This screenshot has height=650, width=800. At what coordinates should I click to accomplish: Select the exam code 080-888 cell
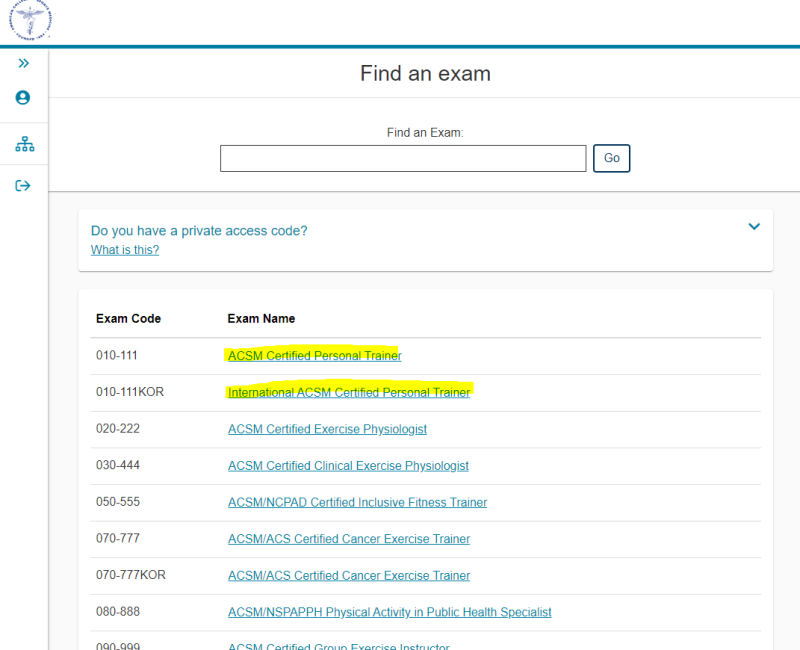(x=118, y=611)
